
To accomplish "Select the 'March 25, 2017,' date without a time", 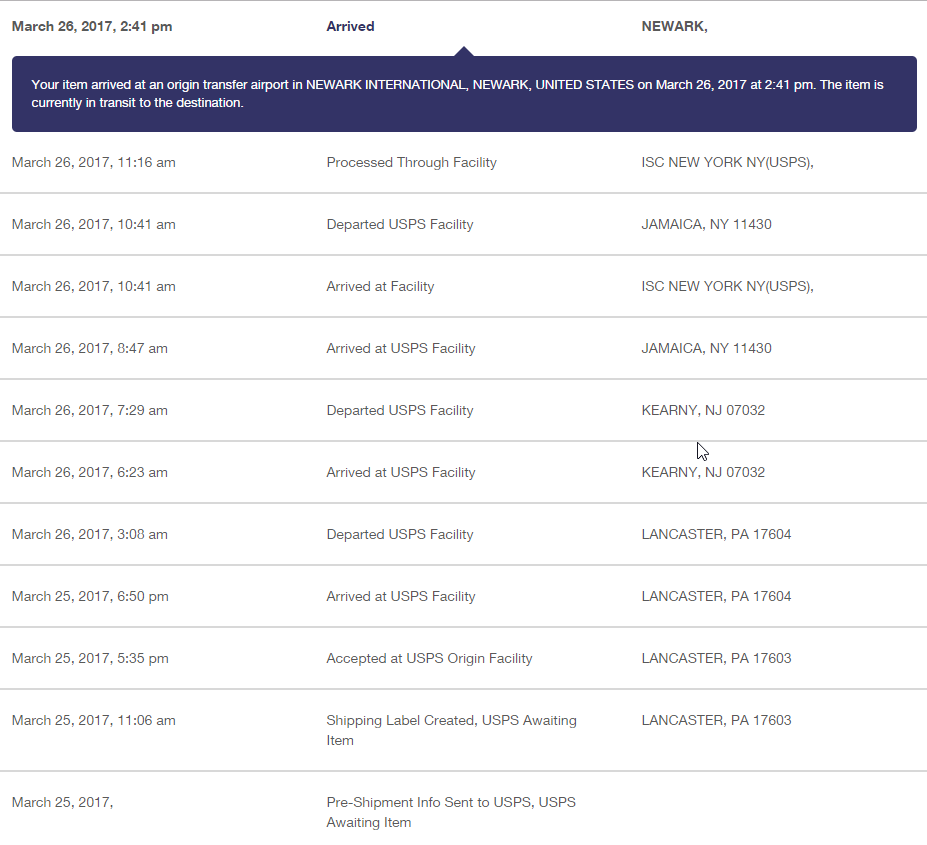I will pos(63,804).
